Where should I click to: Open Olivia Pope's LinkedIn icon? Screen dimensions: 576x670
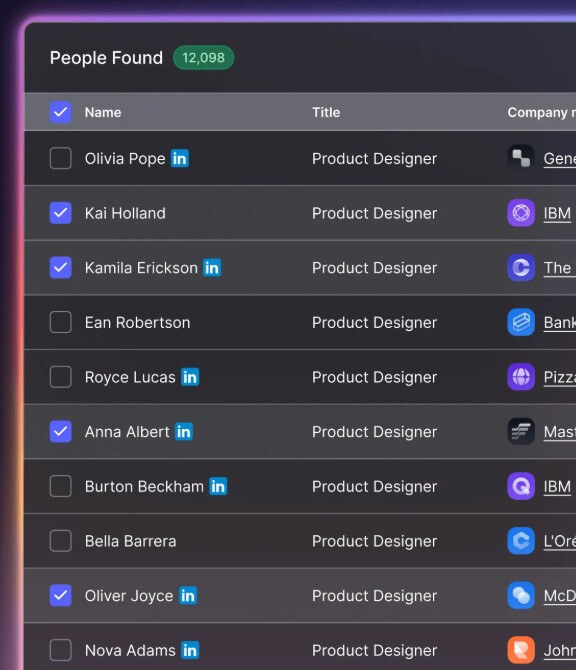click(x=179, y=159)
